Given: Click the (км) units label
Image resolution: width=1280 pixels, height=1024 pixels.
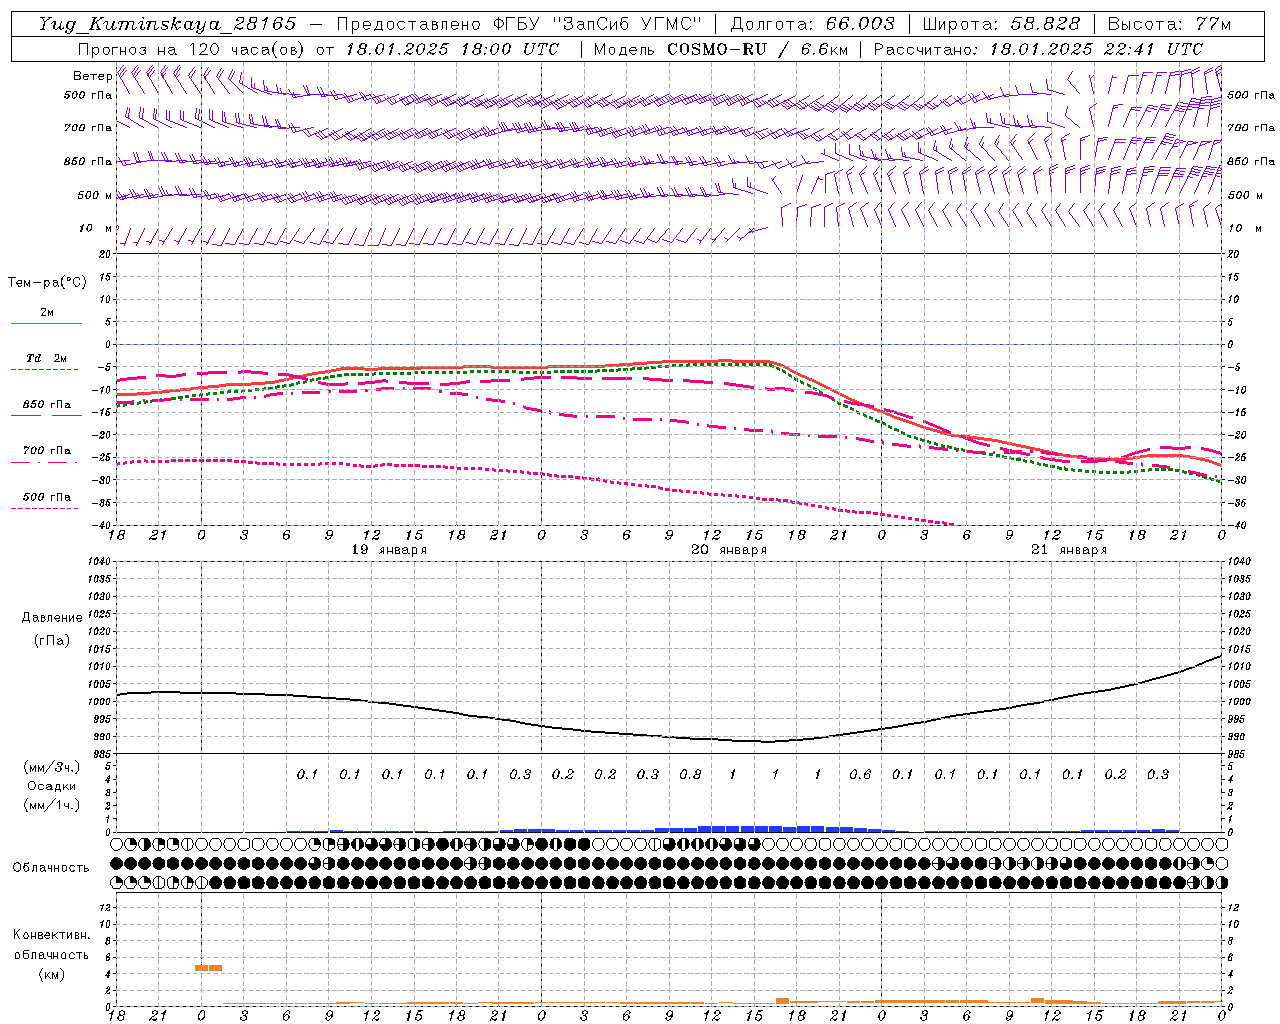Looking at the screenshot, I should 51,974.
